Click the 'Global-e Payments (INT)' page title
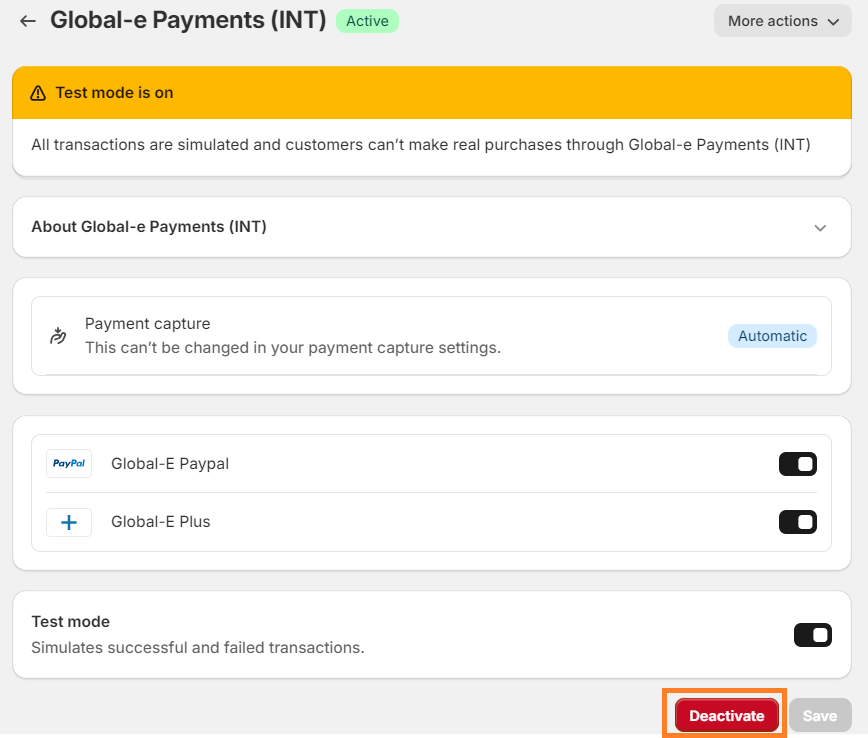Image resolution: width=868 pixels, height=738 pixels. point(188,20)
